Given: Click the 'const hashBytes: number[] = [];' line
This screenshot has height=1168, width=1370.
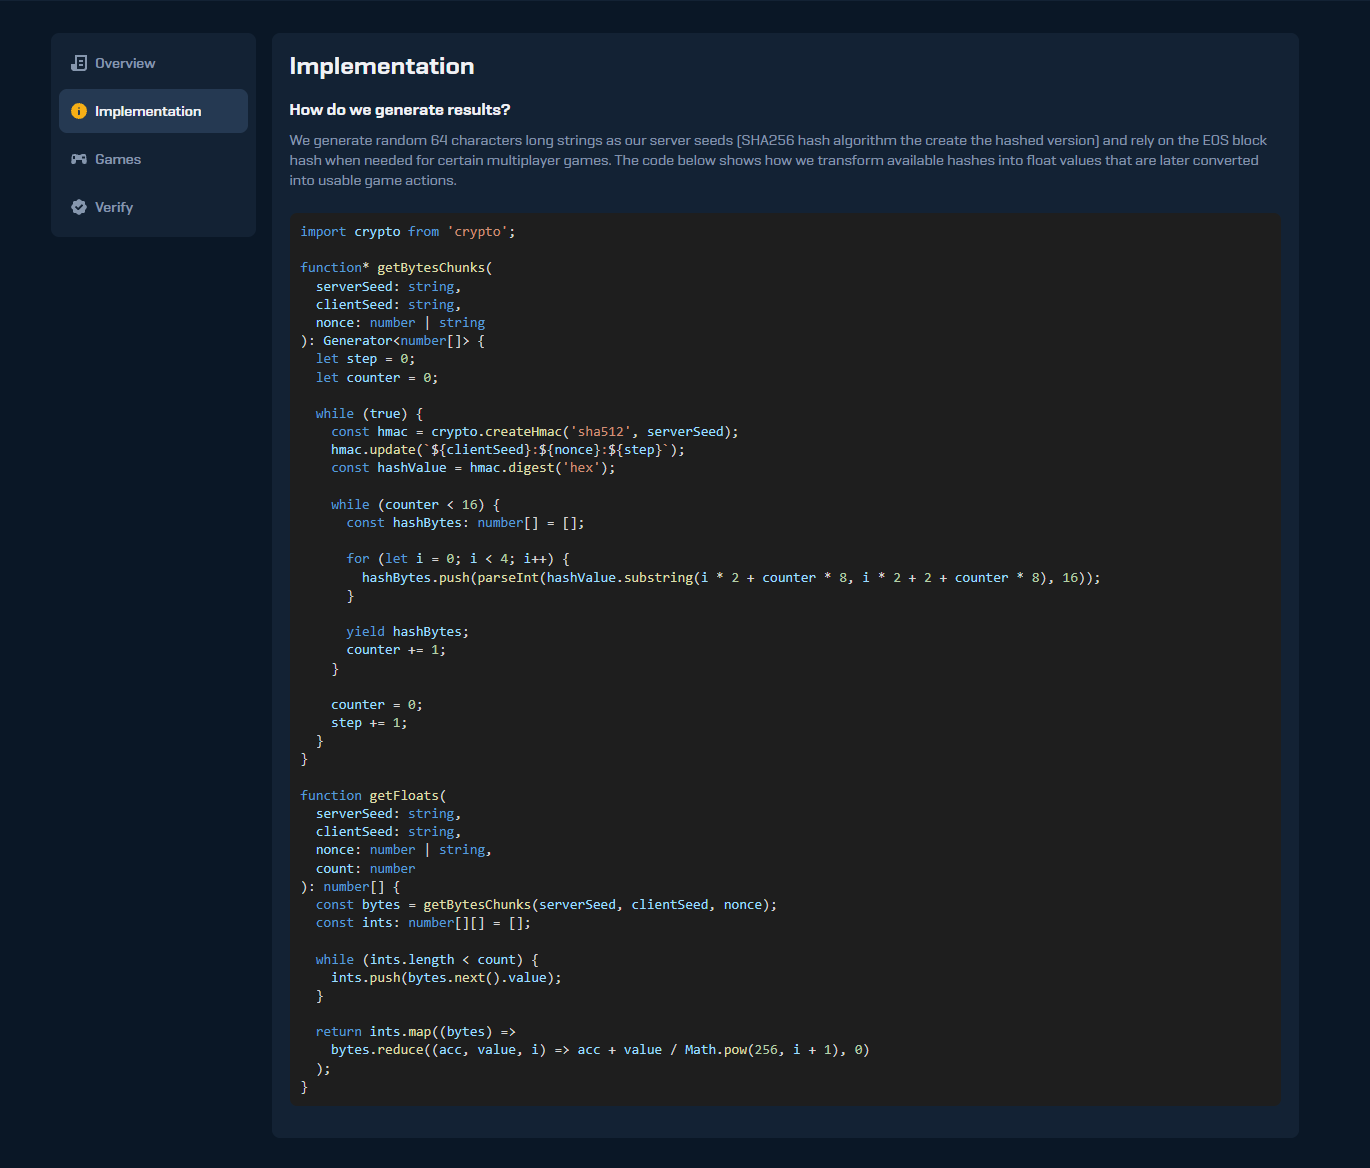Looking at the screenshot, I should [465, 523].
